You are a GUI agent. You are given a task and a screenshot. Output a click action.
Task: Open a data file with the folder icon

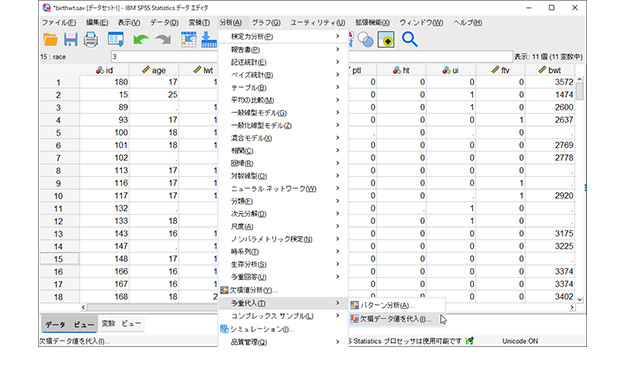point(50,39)
